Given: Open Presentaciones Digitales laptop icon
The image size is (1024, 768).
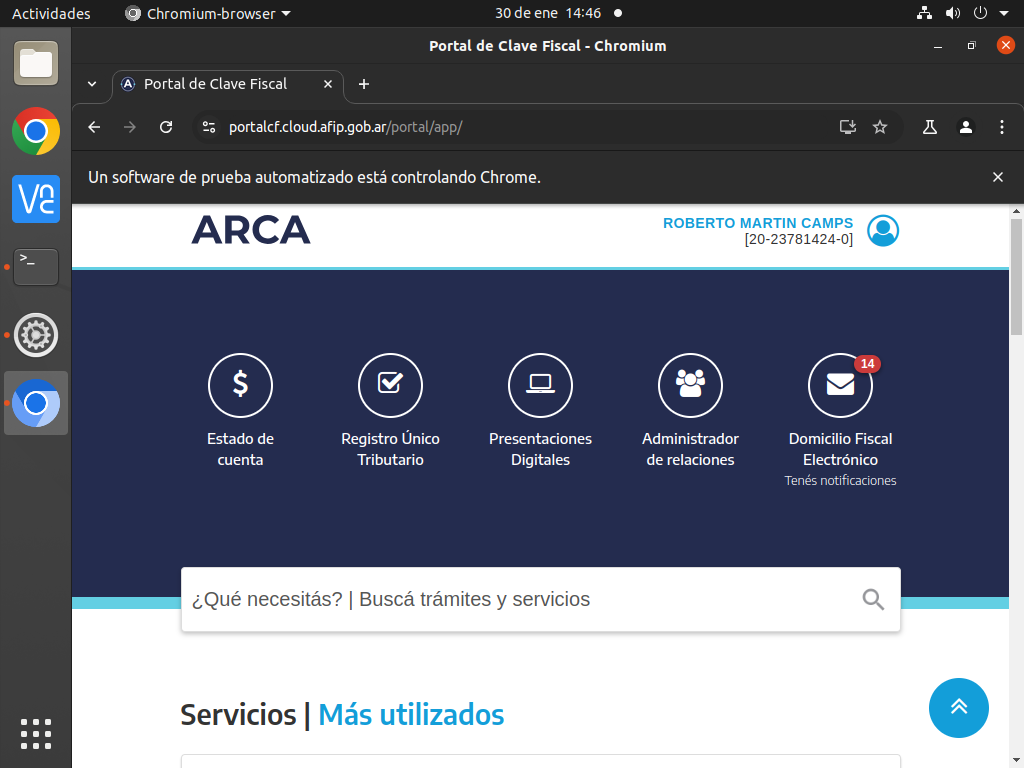Looking at the screenshot, I should 540,385.
